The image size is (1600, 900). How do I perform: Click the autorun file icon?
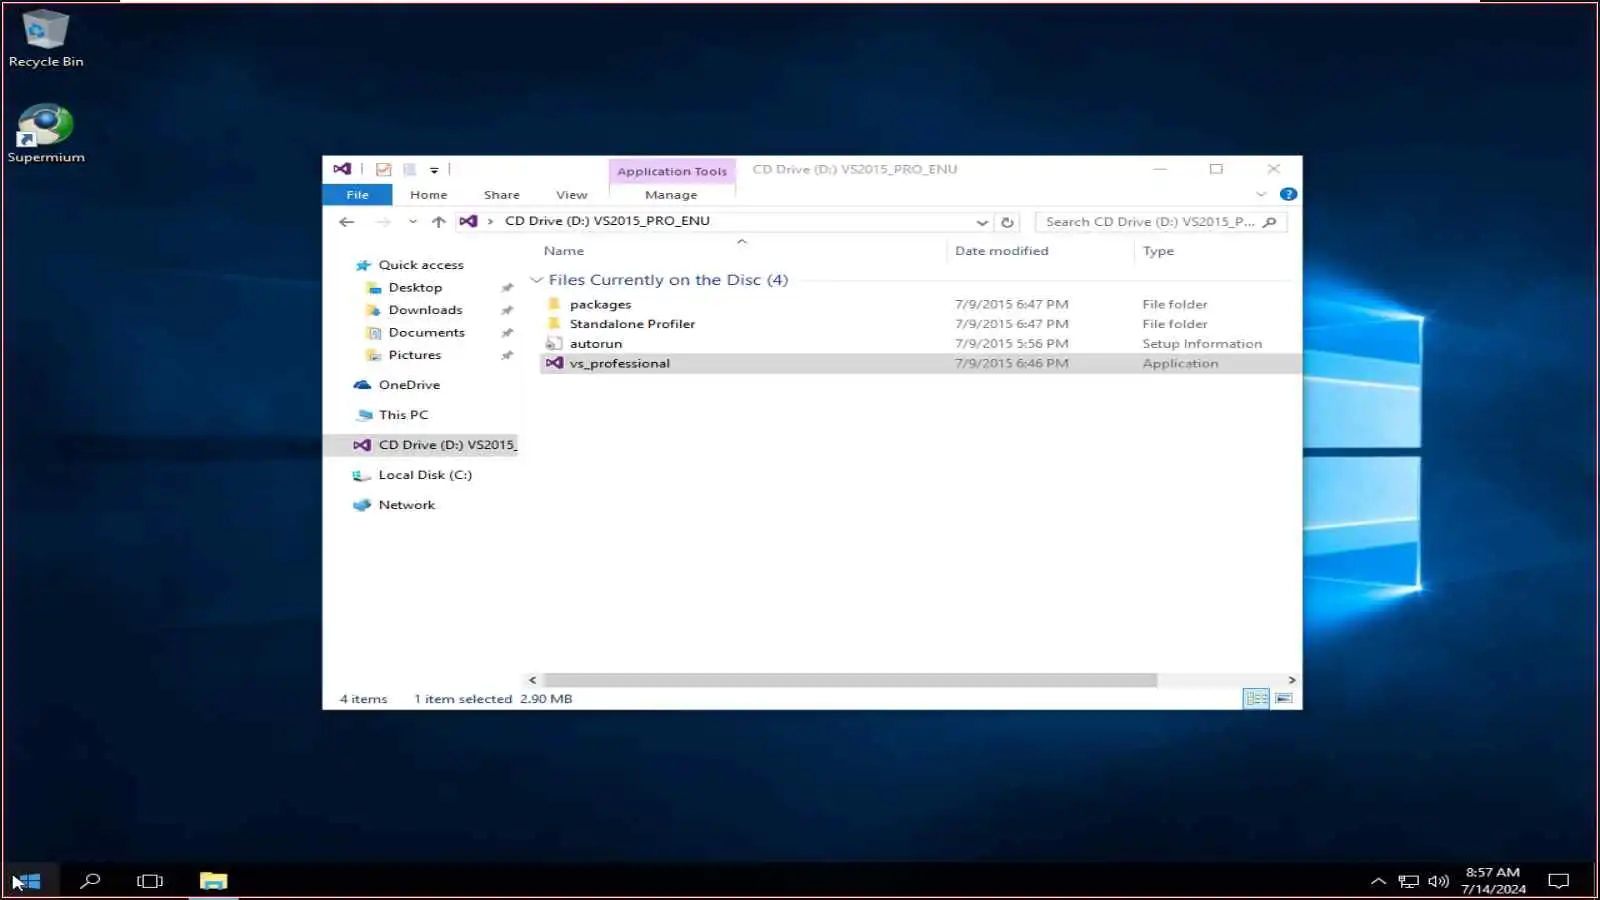[x=554, y=343]
